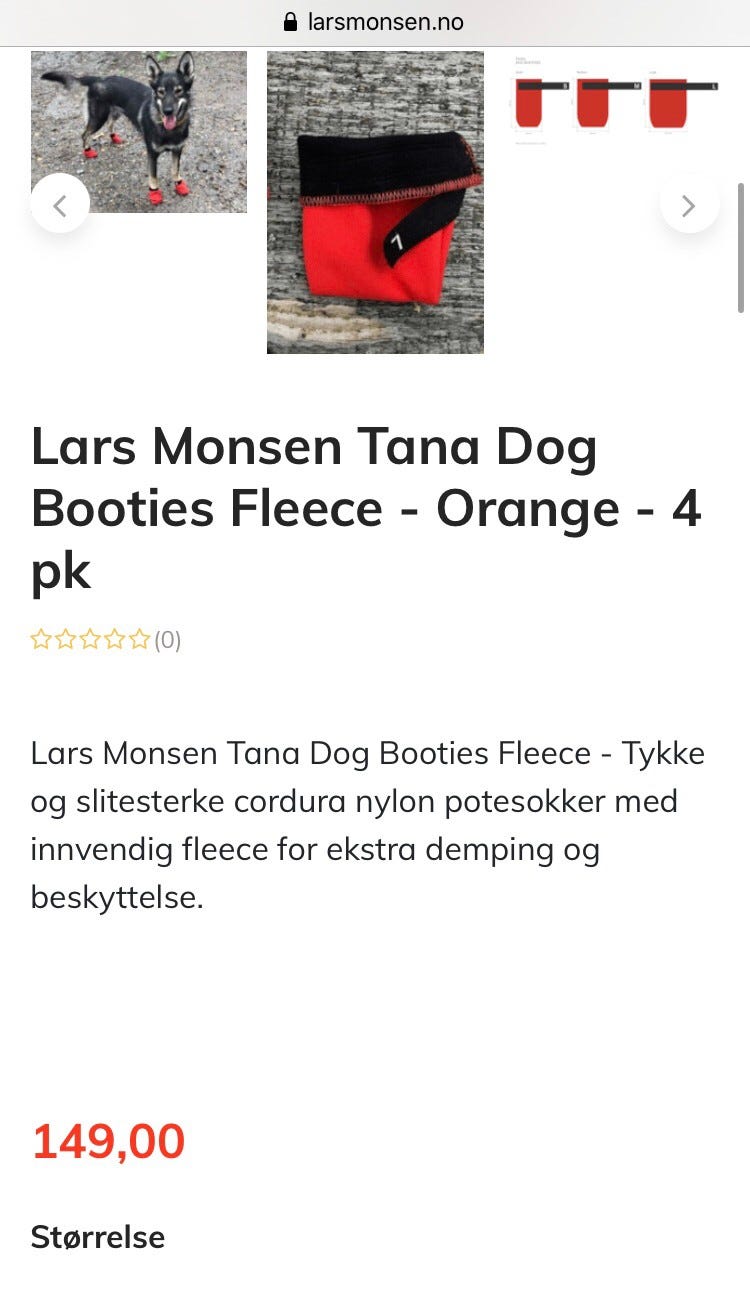Click the page scrollbar on the right edge
This screenshot has height=1302, width=750.
tap(741, 248)
